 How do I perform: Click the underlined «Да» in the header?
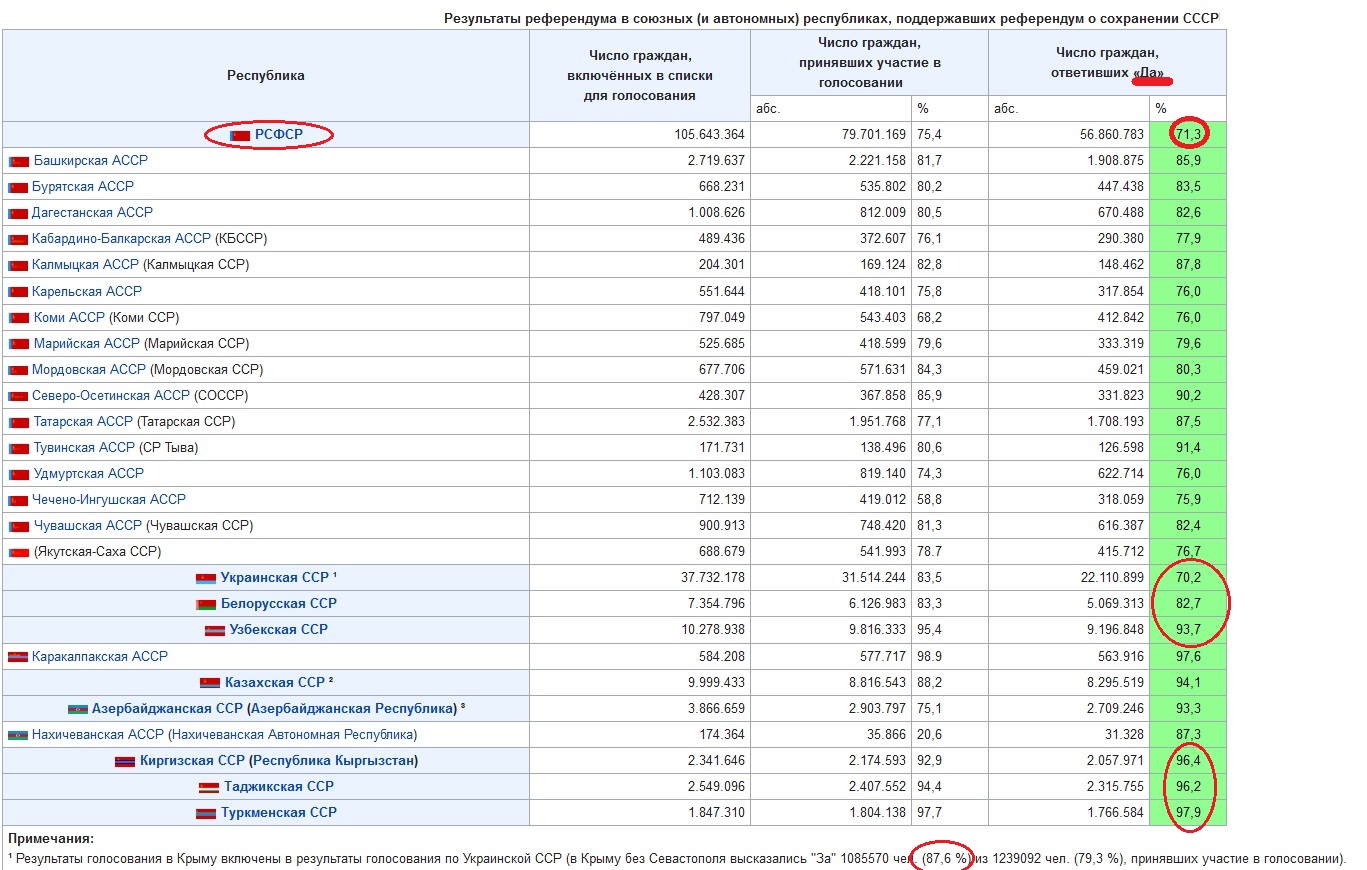point(1152,73)
